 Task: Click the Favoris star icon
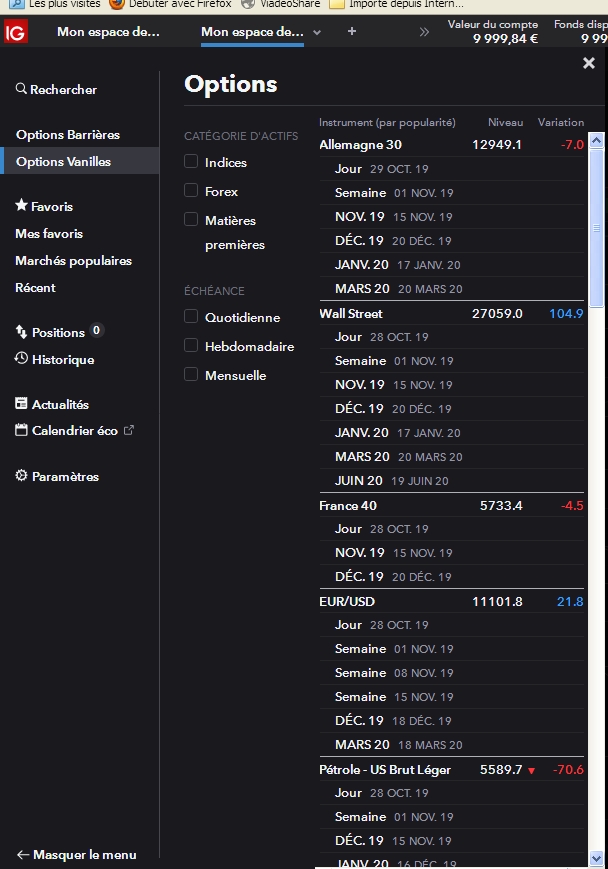click(21, 205)
